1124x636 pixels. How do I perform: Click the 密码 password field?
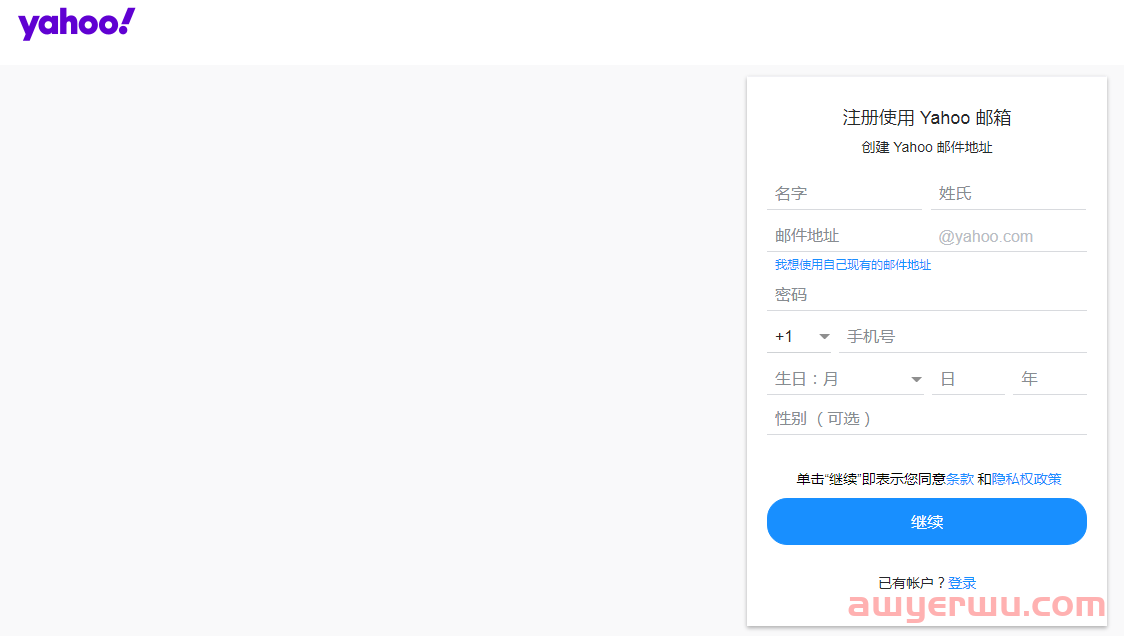926,295
